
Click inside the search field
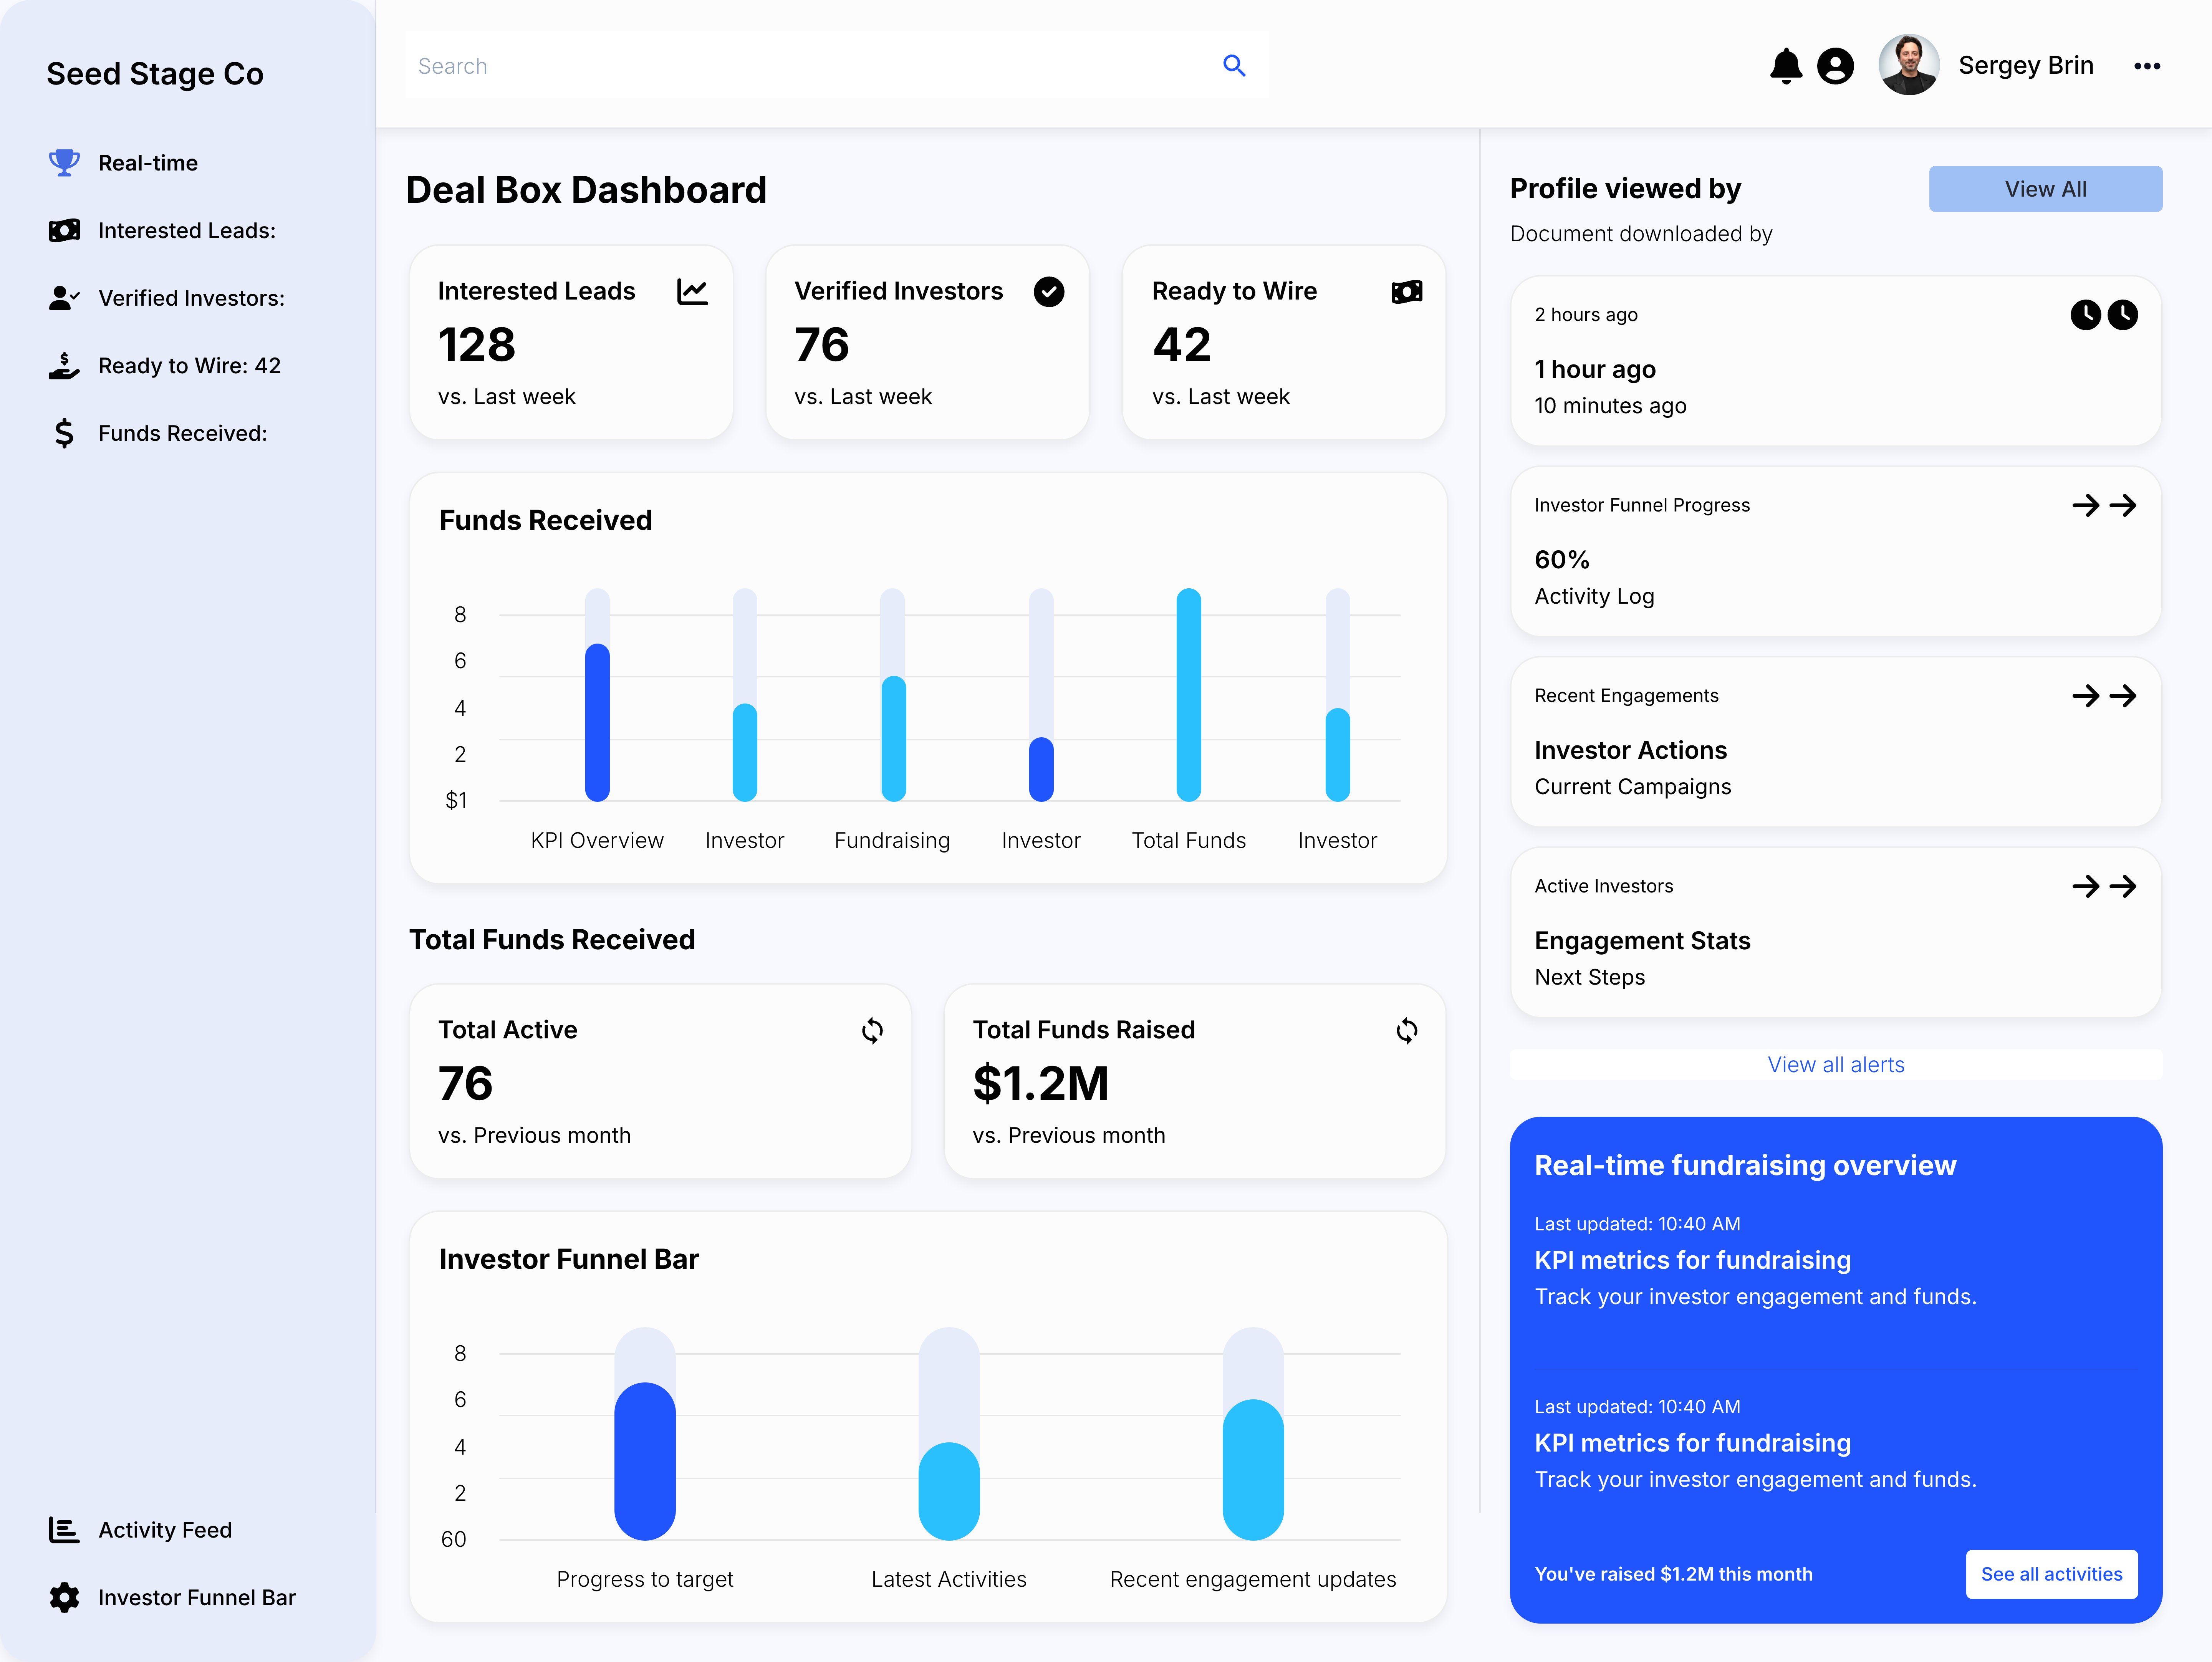tap(800, 65)
